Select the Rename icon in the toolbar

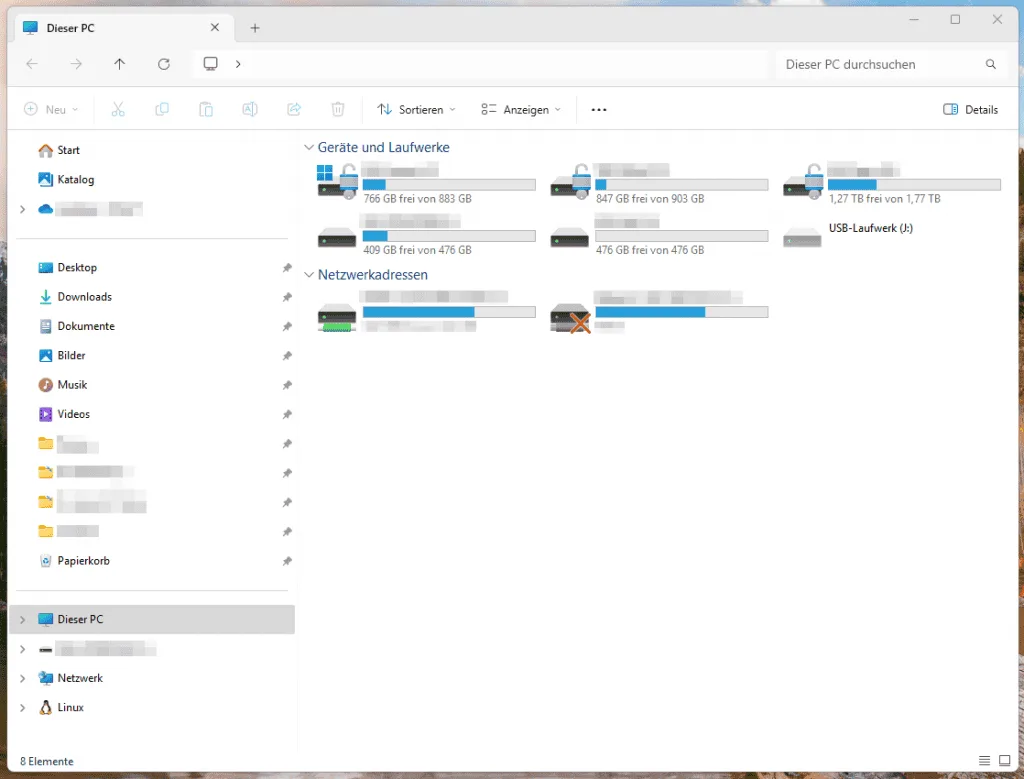coord(249,109)
